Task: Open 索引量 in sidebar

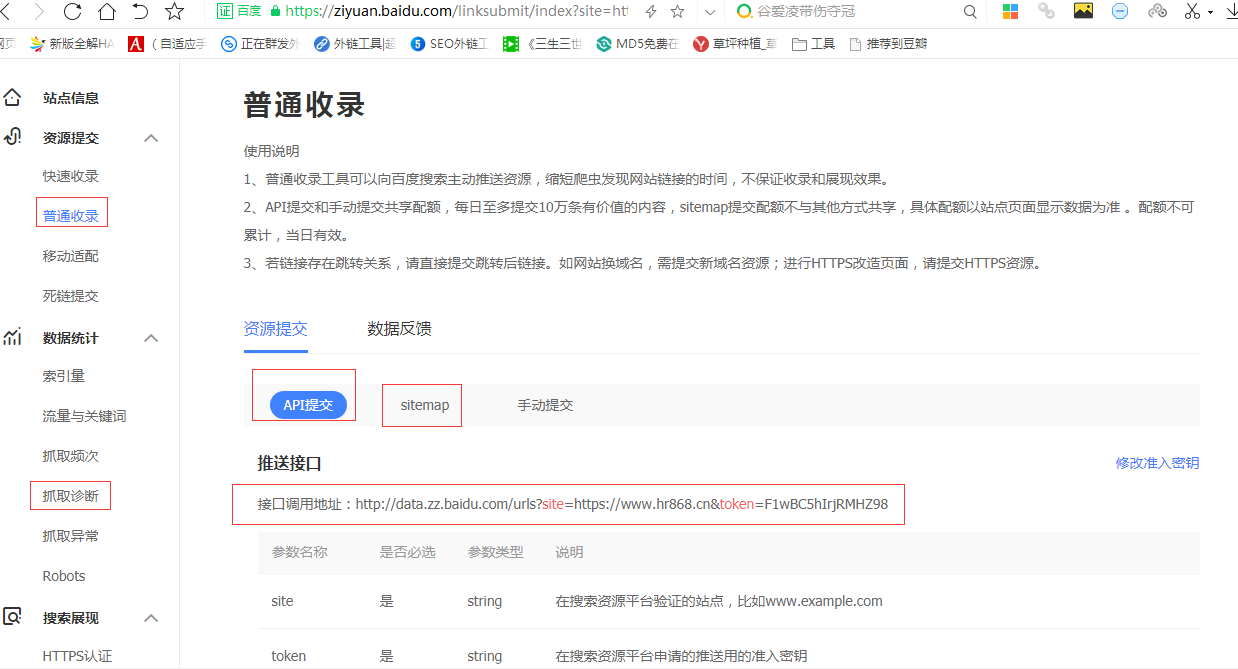Action: pos(64,376)
